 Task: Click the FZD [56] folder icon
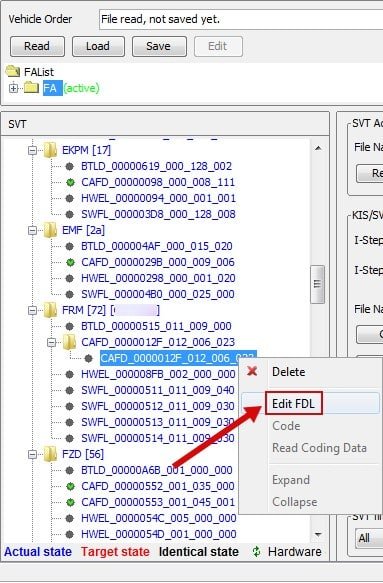coord(50,454)
